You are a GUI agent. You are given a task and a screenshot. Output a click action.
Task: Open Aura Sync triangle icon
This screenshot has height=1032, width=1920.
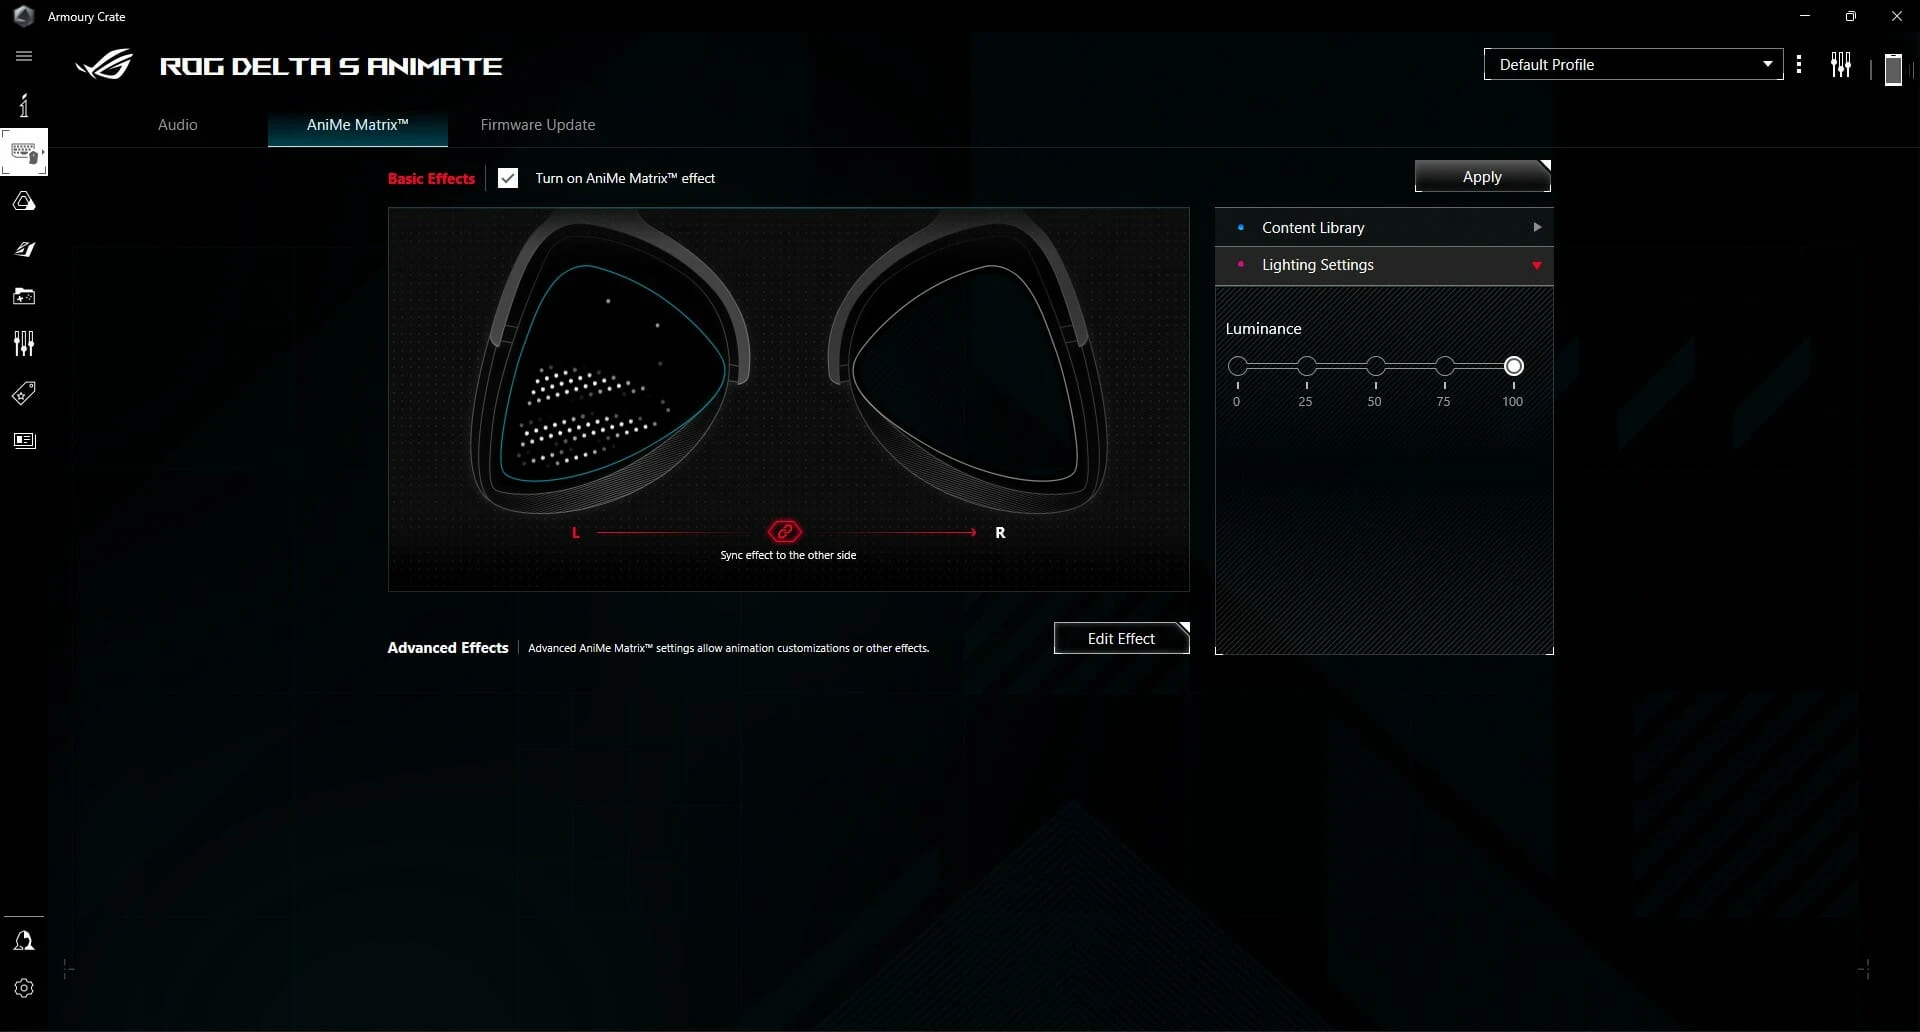tap(24, 201)
